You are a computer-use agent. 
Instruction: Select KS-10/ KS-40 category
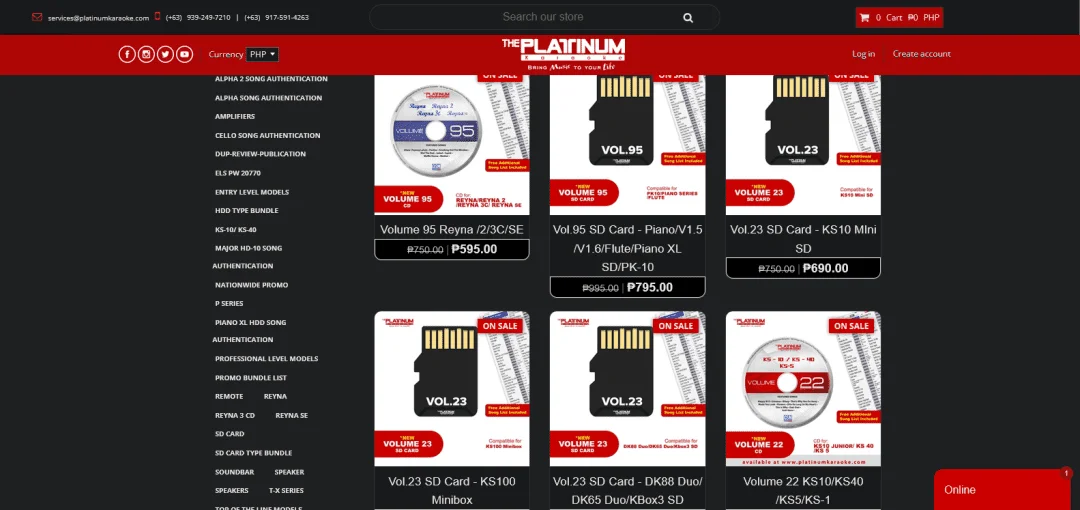(236, 230)
